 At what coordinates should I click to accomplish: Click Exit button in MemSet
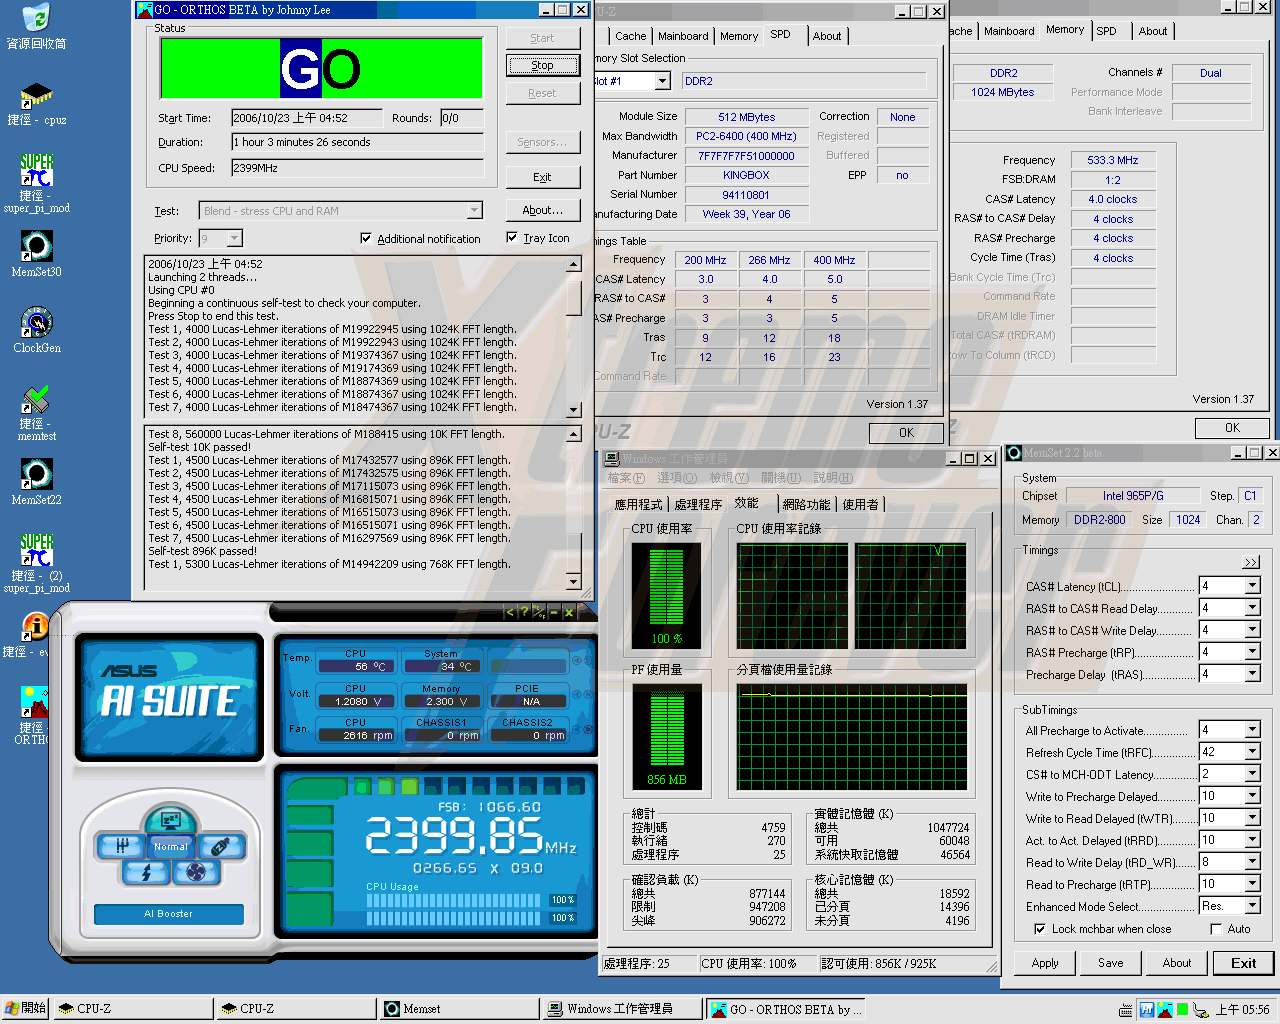(1243, 963)
